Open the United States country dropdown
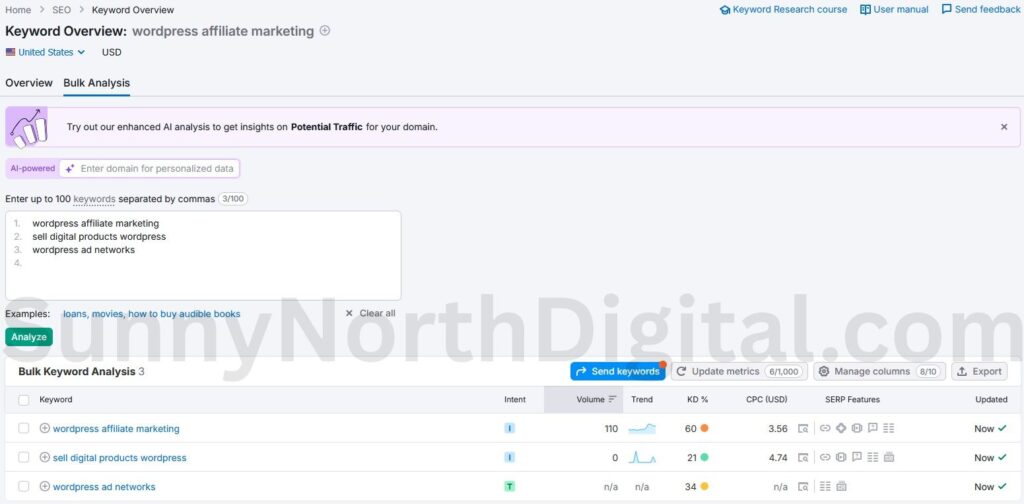Viewport: 1024px width, 504px height. click(x=46, y=52)
